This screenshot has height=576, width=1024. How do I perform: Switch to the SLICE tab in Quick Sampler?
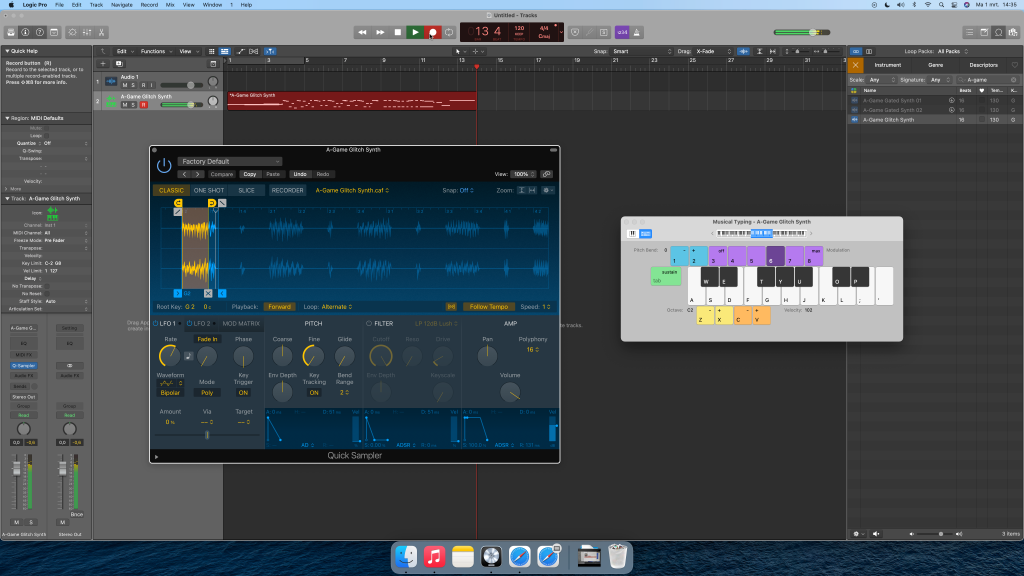[x=245, y=190]
